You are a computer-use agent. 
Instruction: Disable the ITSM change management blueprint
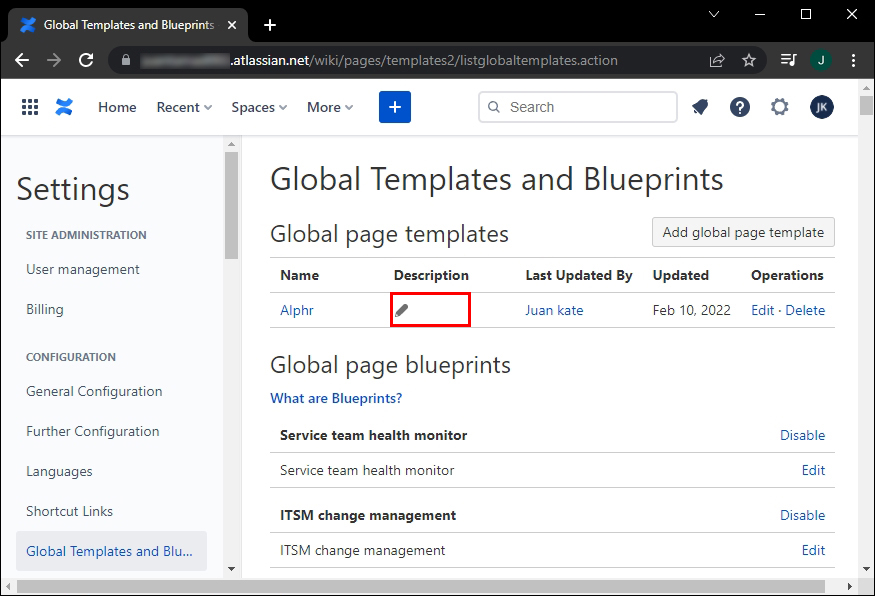point(802,515)
